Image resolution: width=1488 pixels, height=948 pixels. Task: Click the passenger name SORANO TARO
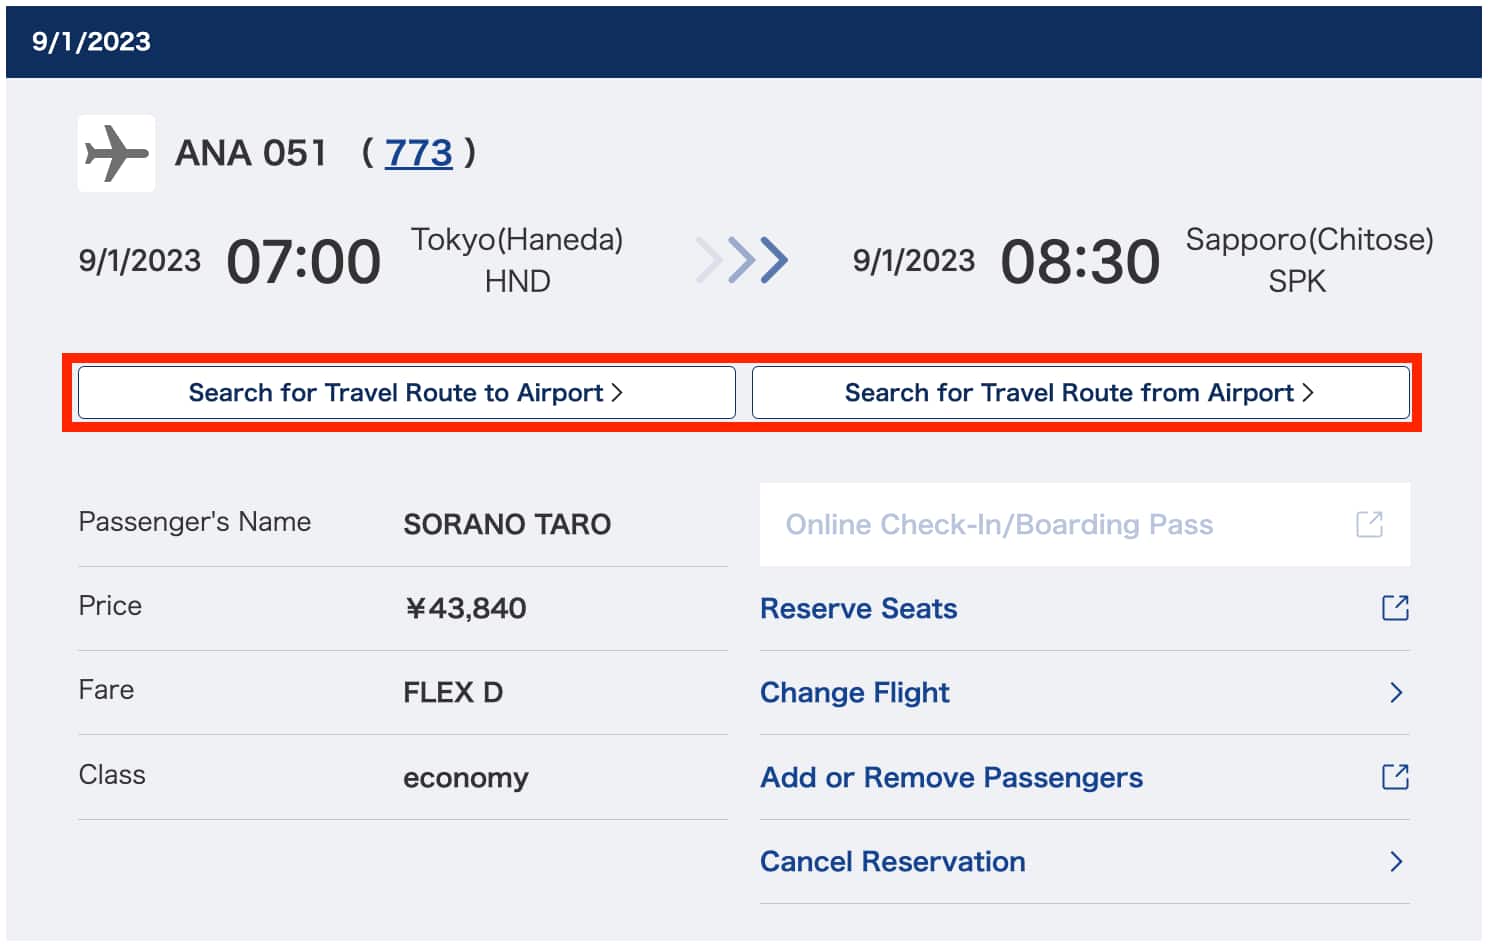507,525
